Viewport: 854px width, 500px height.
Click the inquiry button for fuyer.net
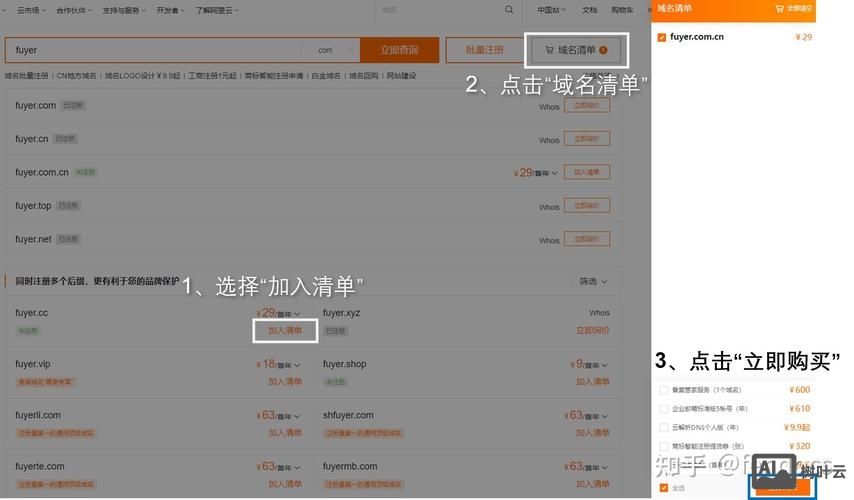[587, 239]
